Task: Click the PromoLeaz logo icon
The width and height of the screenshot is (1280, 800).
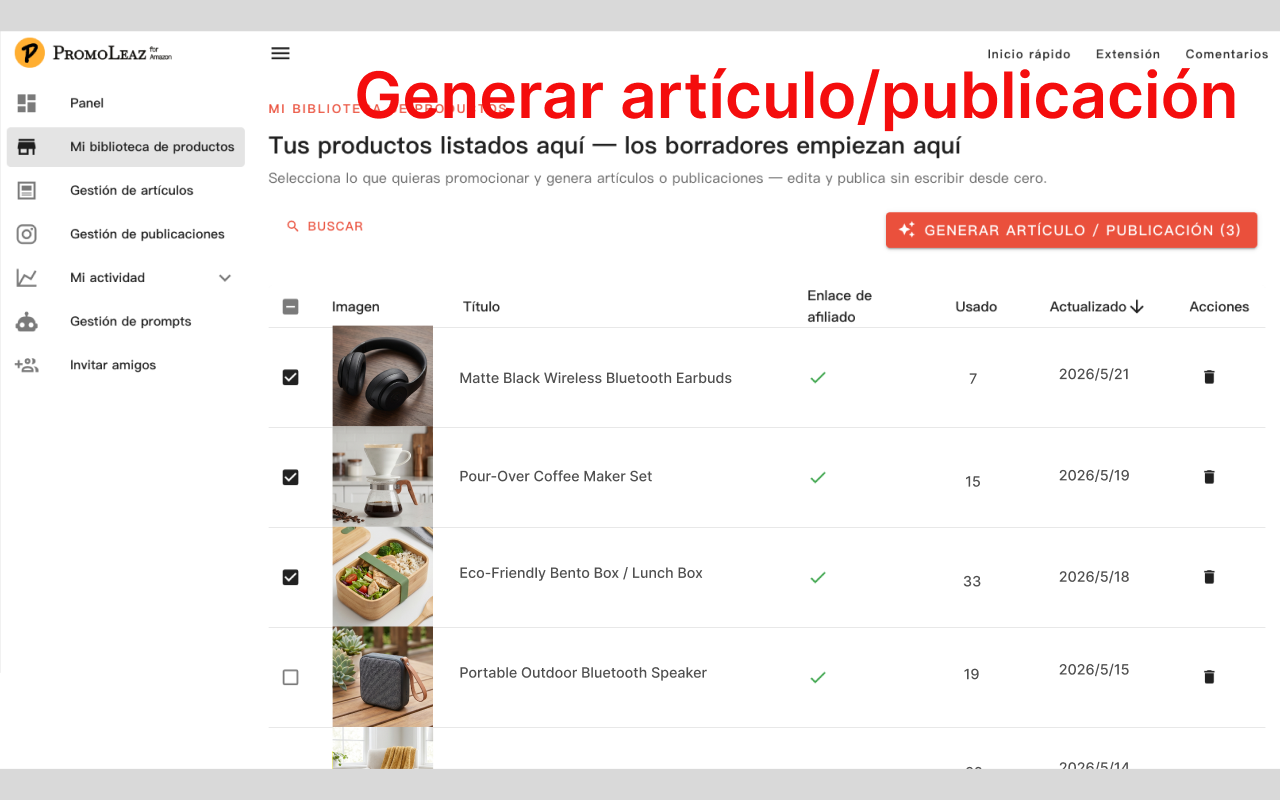Action: point(29,53)
